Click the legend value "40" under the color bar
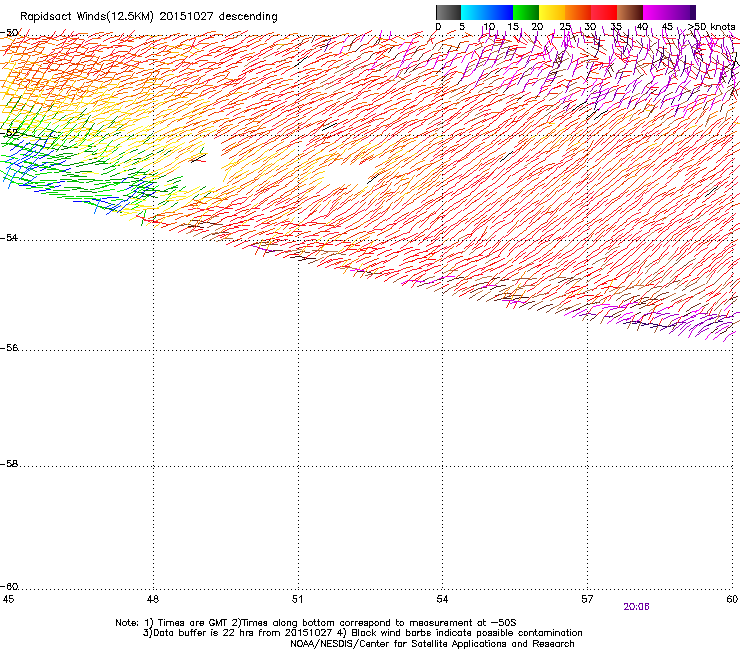This screenshot has height=650, width=740. pos(642,26)
